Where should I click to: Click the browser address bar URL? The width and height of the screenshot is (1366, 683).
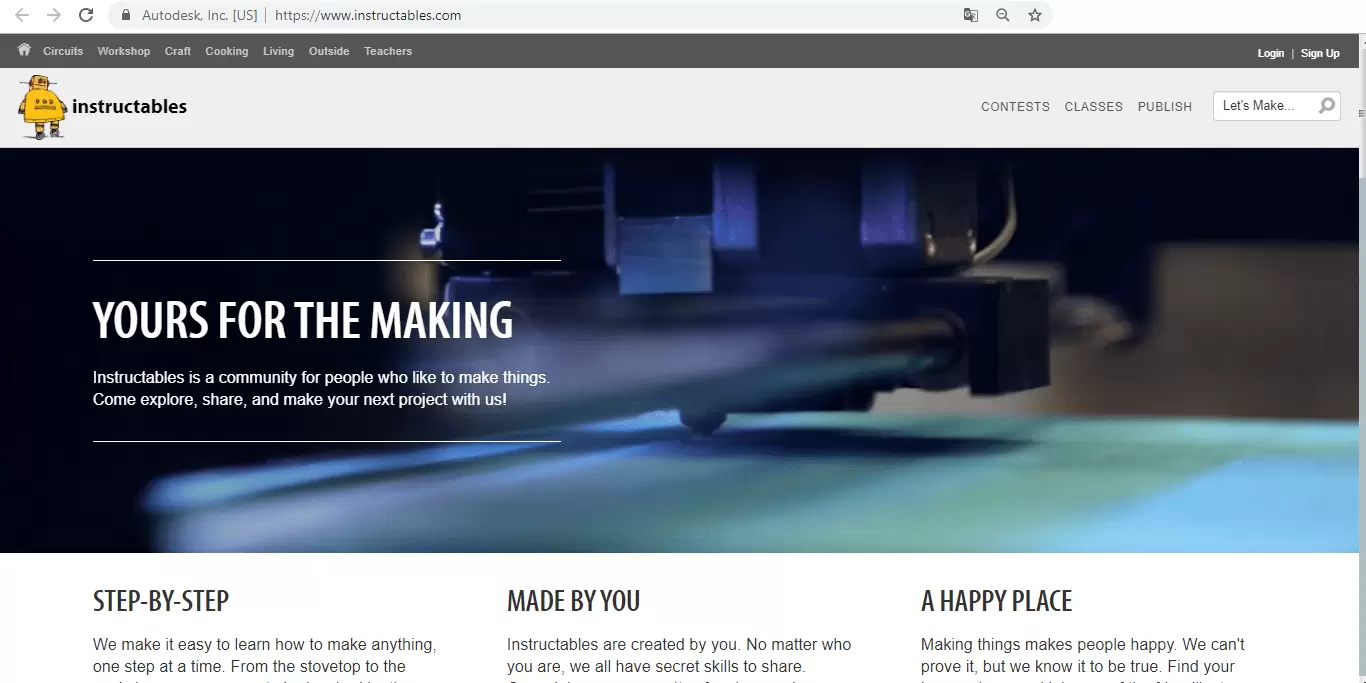tap(368, 15)
